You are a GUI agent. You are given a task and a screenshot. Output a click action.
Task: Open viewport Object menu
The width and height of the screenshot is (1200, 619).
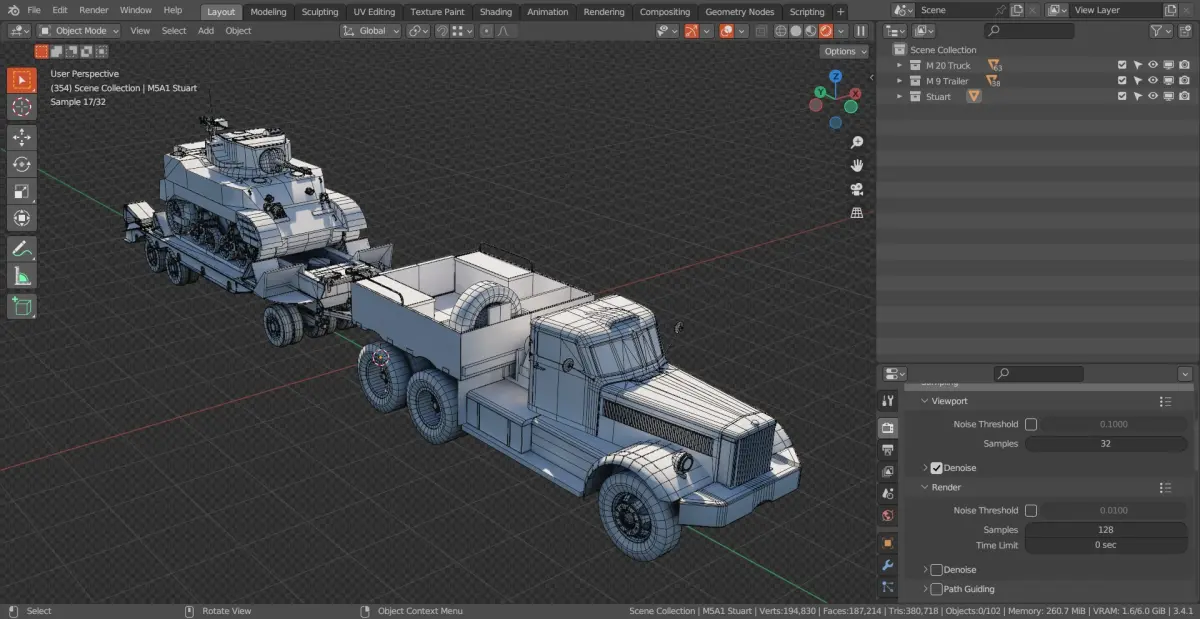tap(238, 31)
